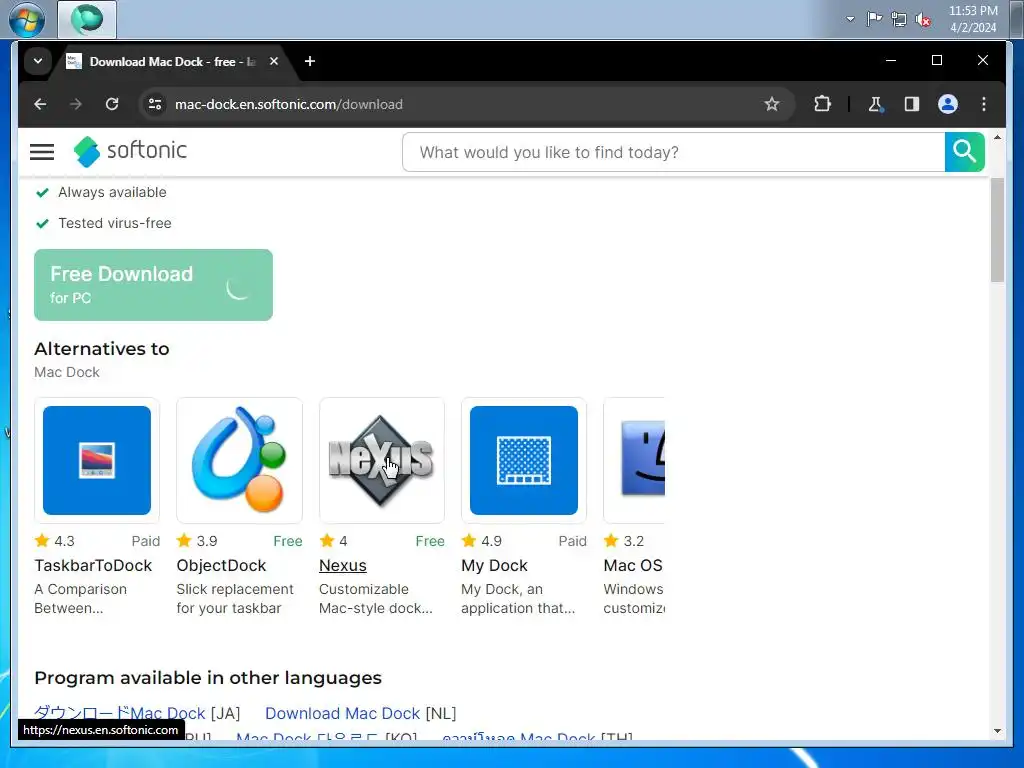Open TaskbarToDock app thumbnail
This screenshot has width=1024, height=768.
tap(97, 460)
